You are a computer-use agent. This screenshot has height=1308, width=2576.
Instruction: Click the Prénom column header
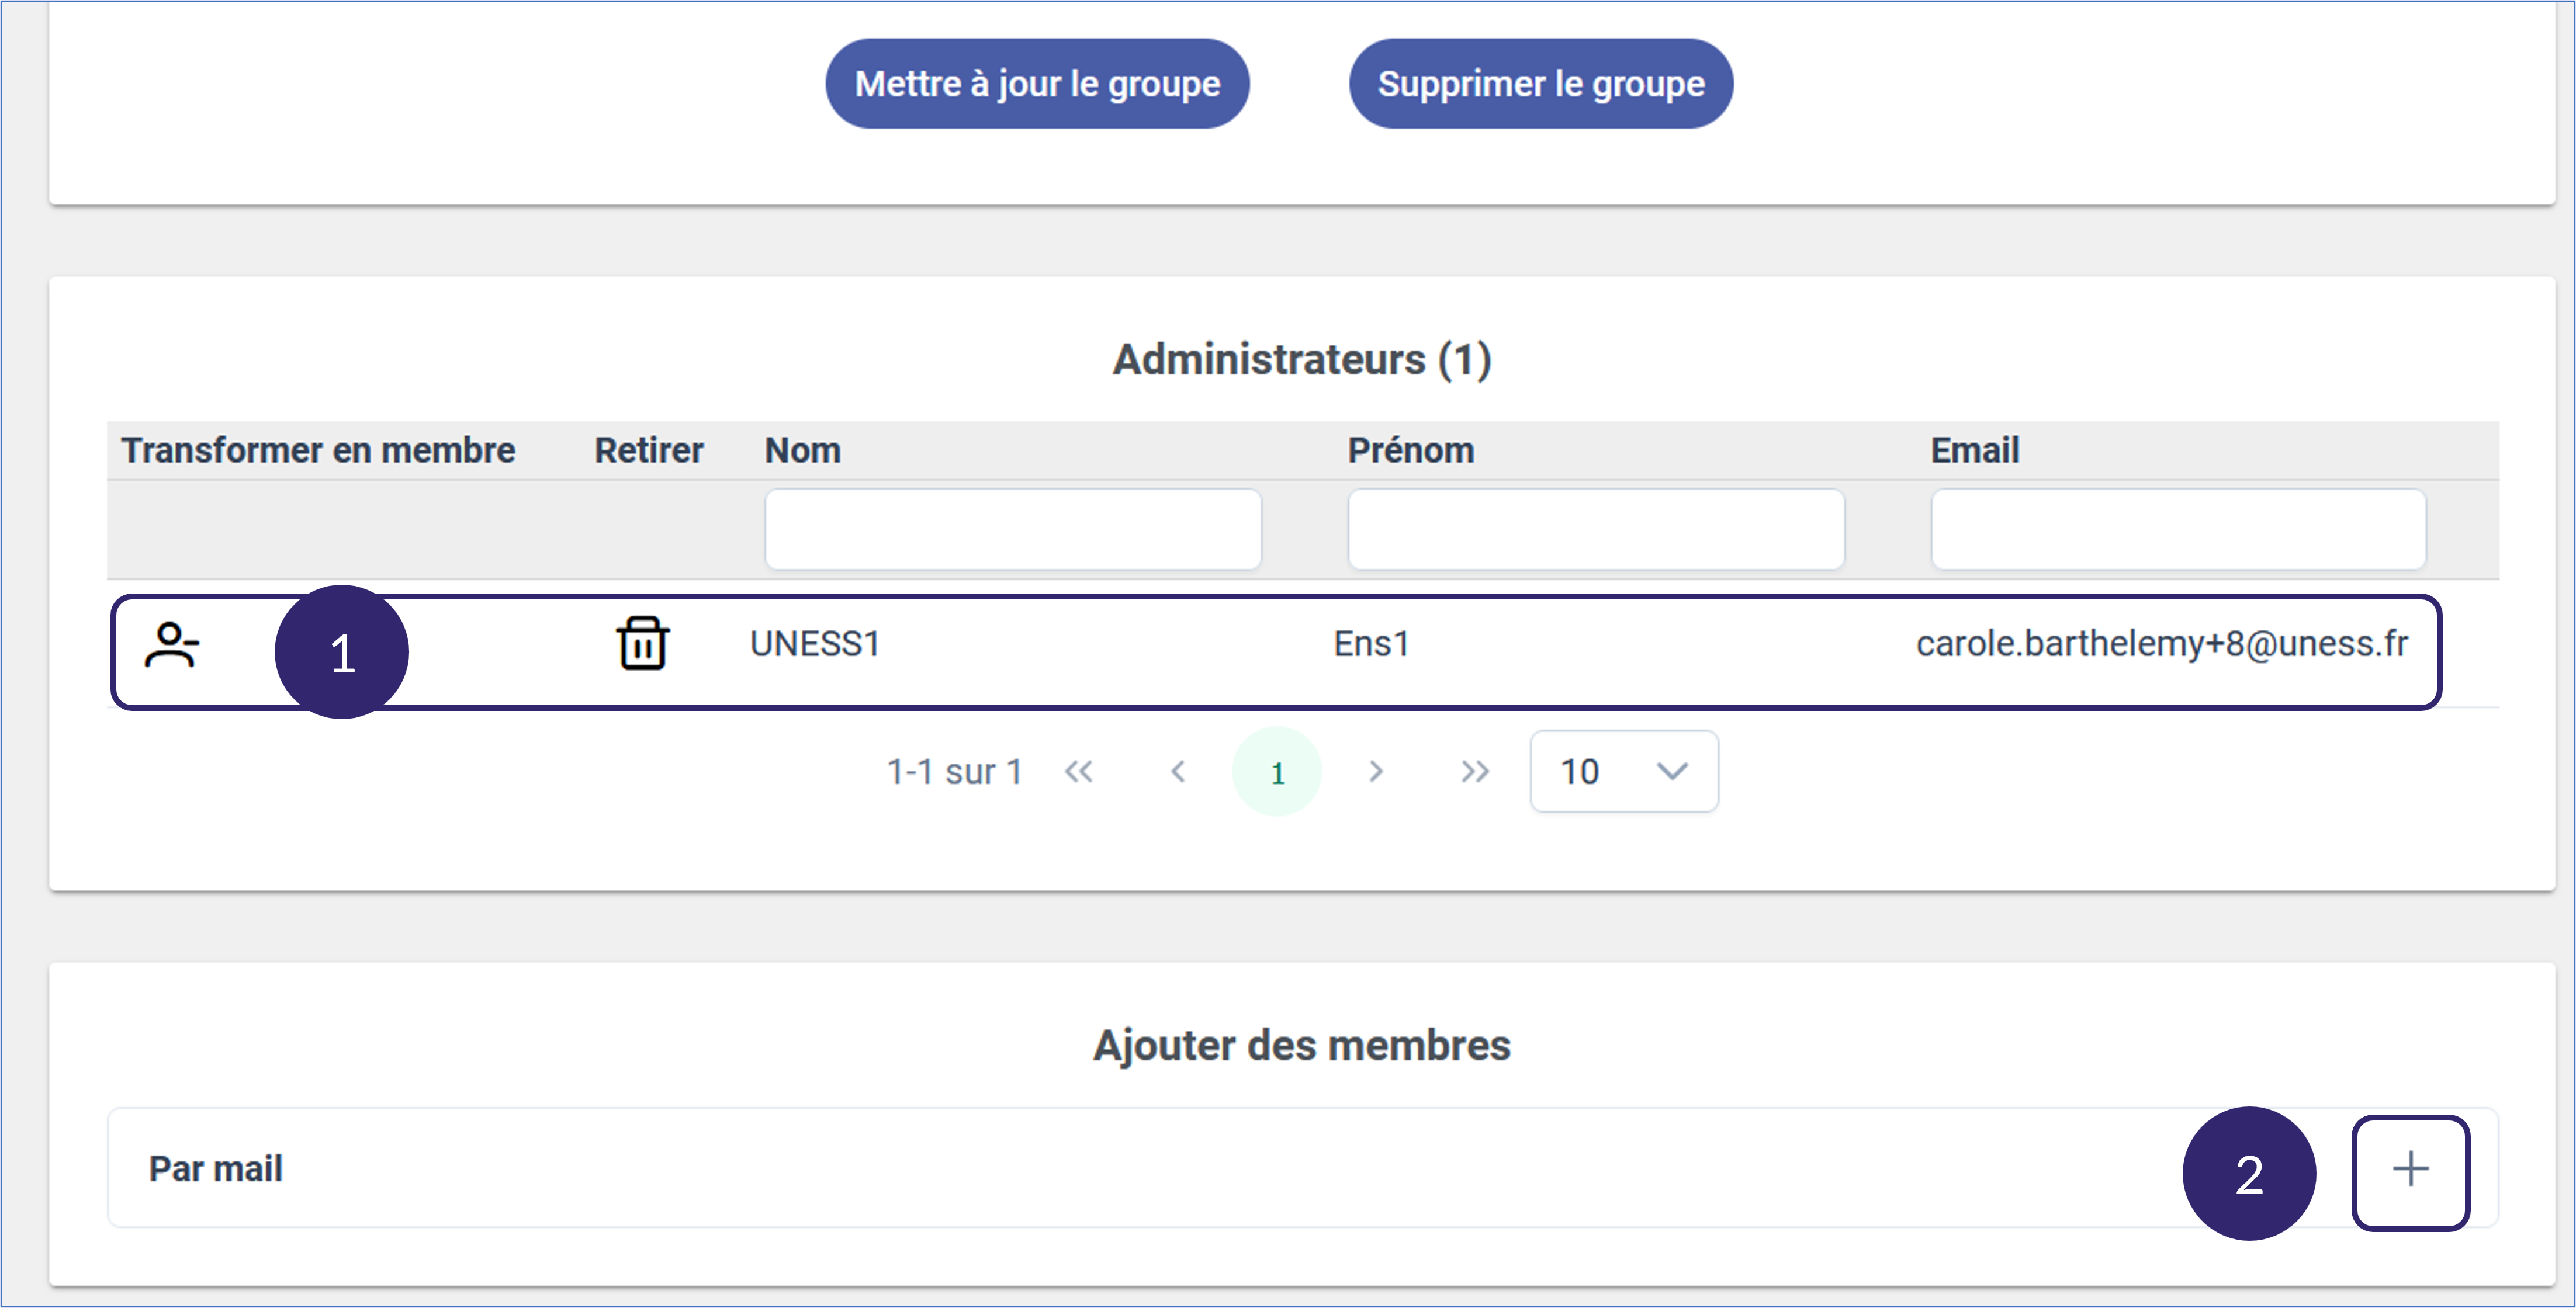[x=1410, y=450]
